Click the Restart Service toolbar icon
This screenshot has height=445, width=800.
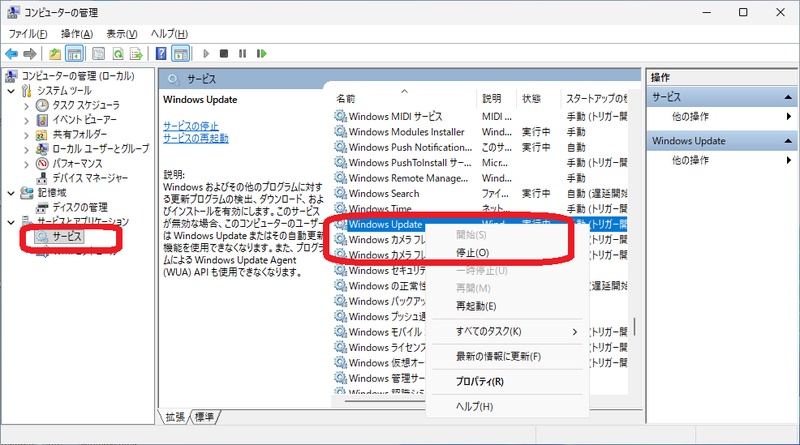point(262,54)
